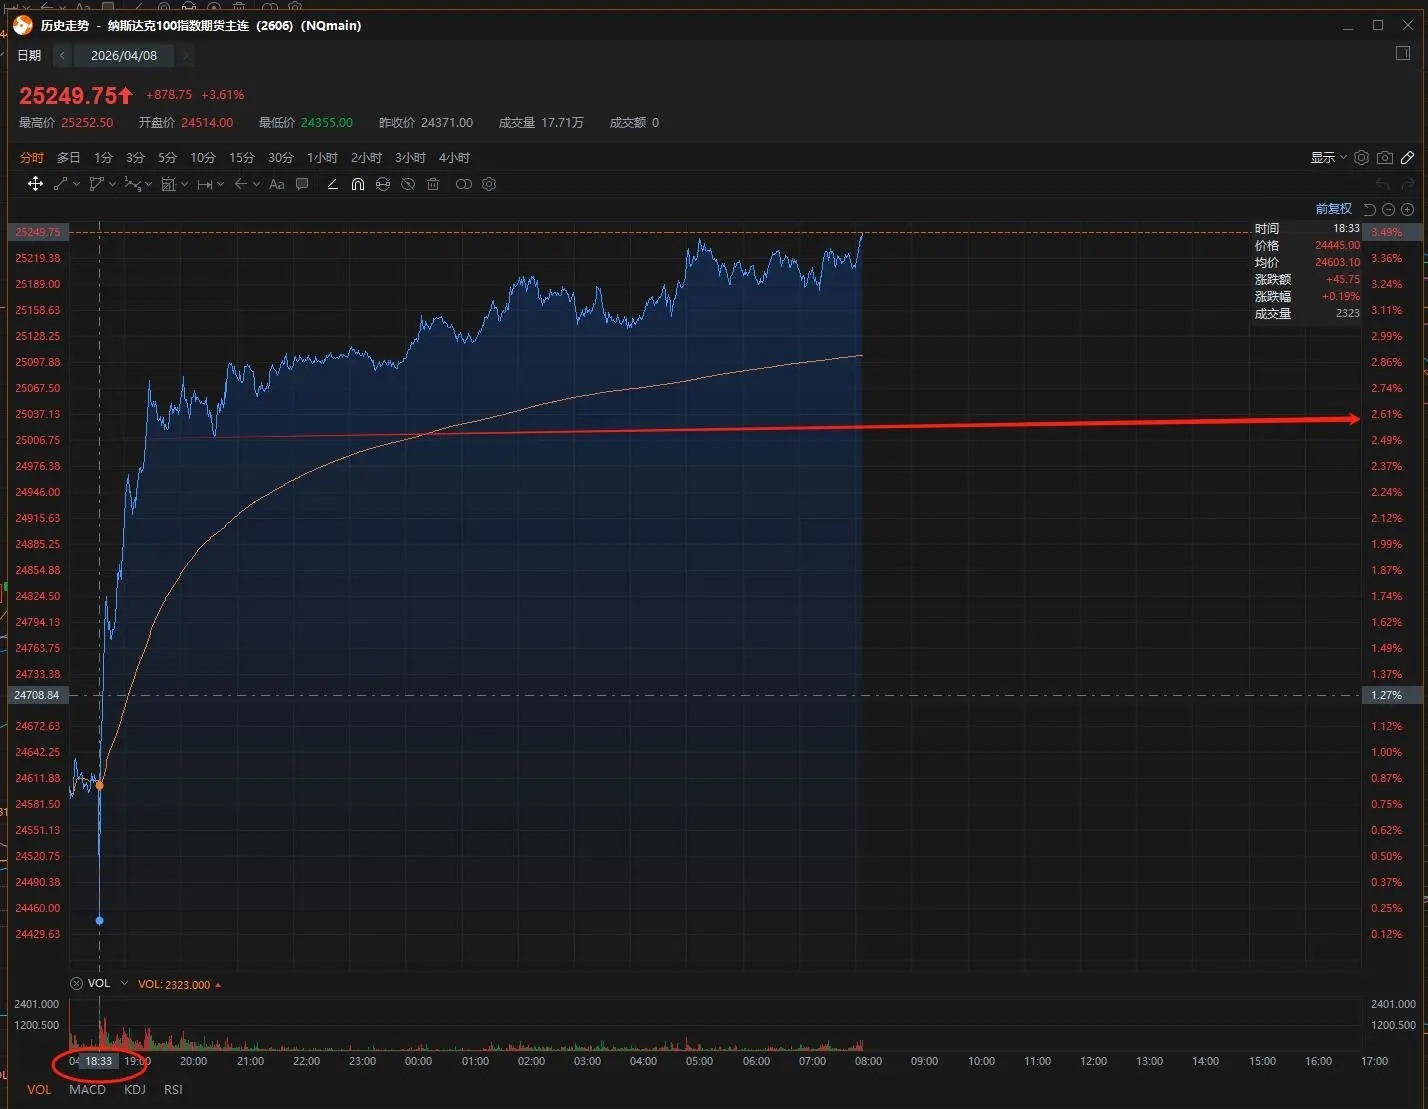Open chart settings gear beside 显示
This screenshot has width=1428, height=1109.
(1361, 158)
